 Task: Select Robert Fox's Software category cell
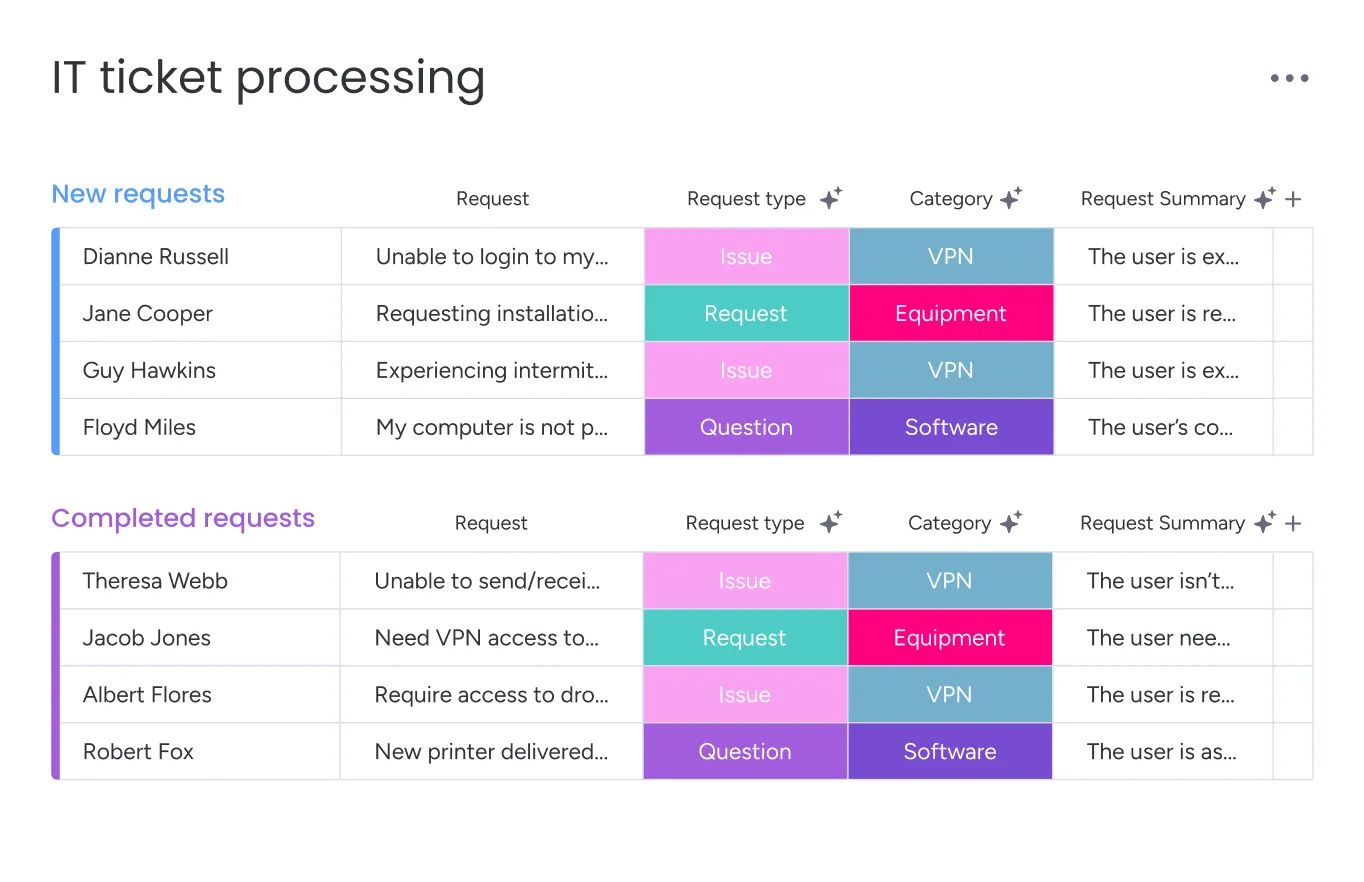click(950, 751)
